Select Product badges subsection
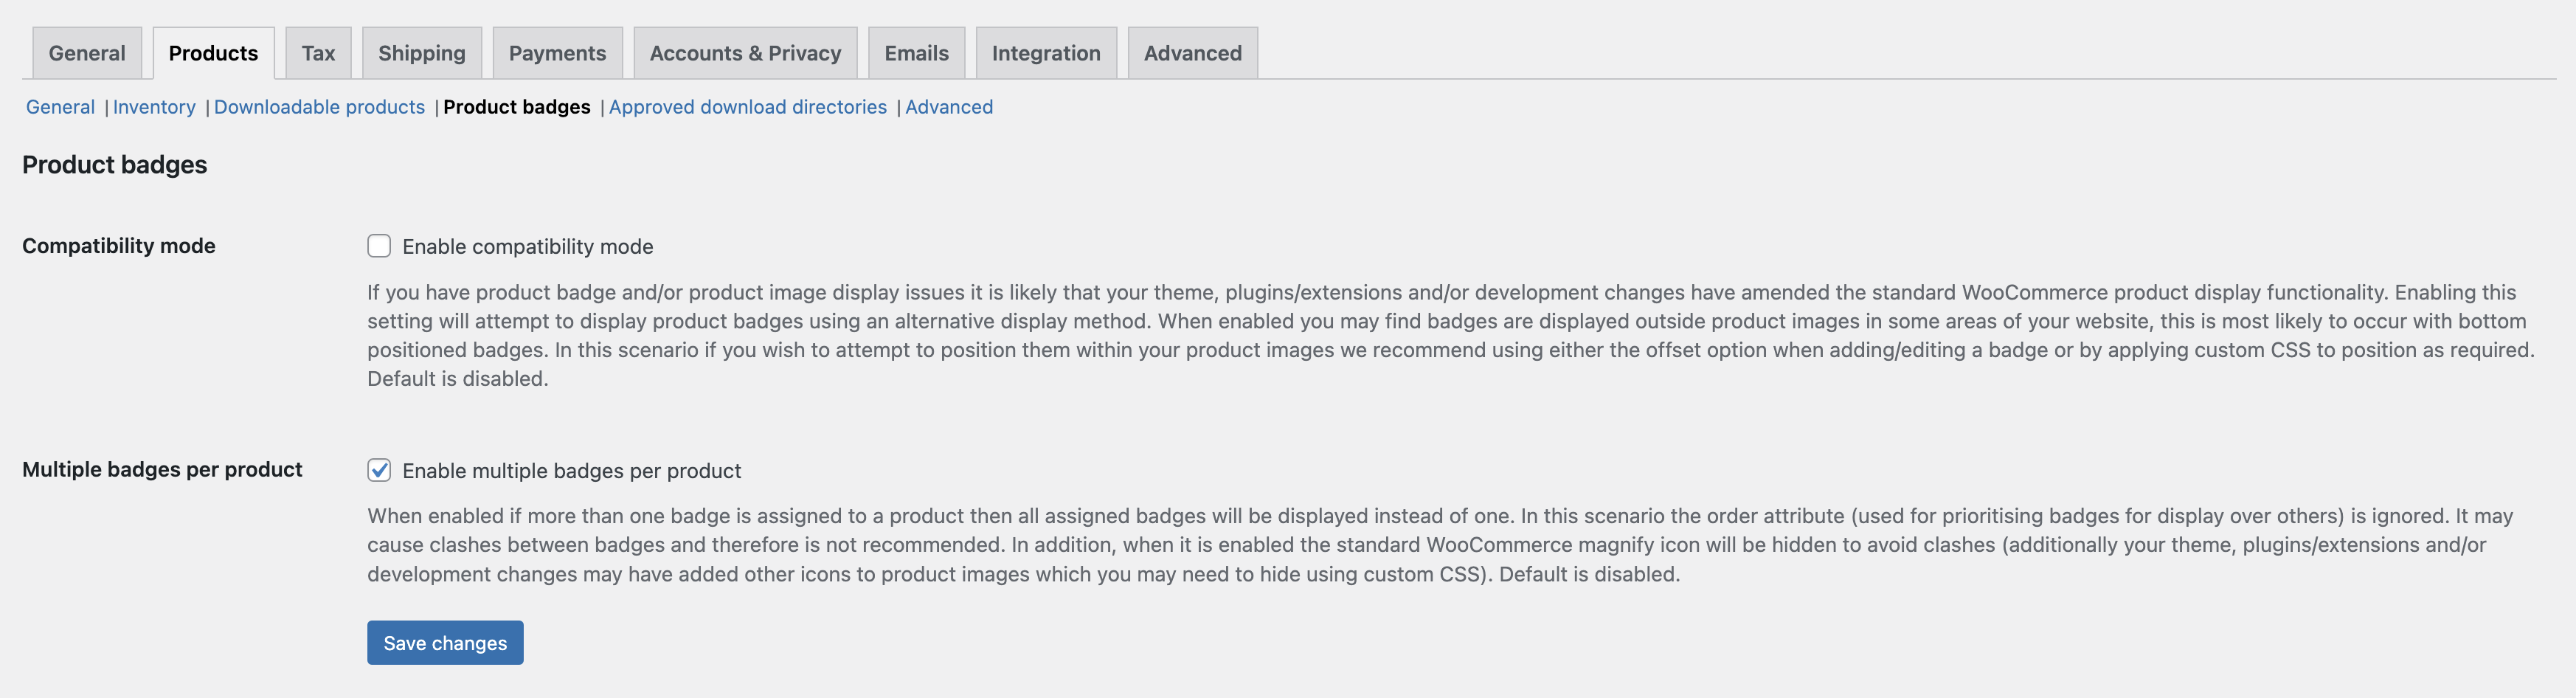Viewport: 2576px width, 698px height. pos(516,107)
